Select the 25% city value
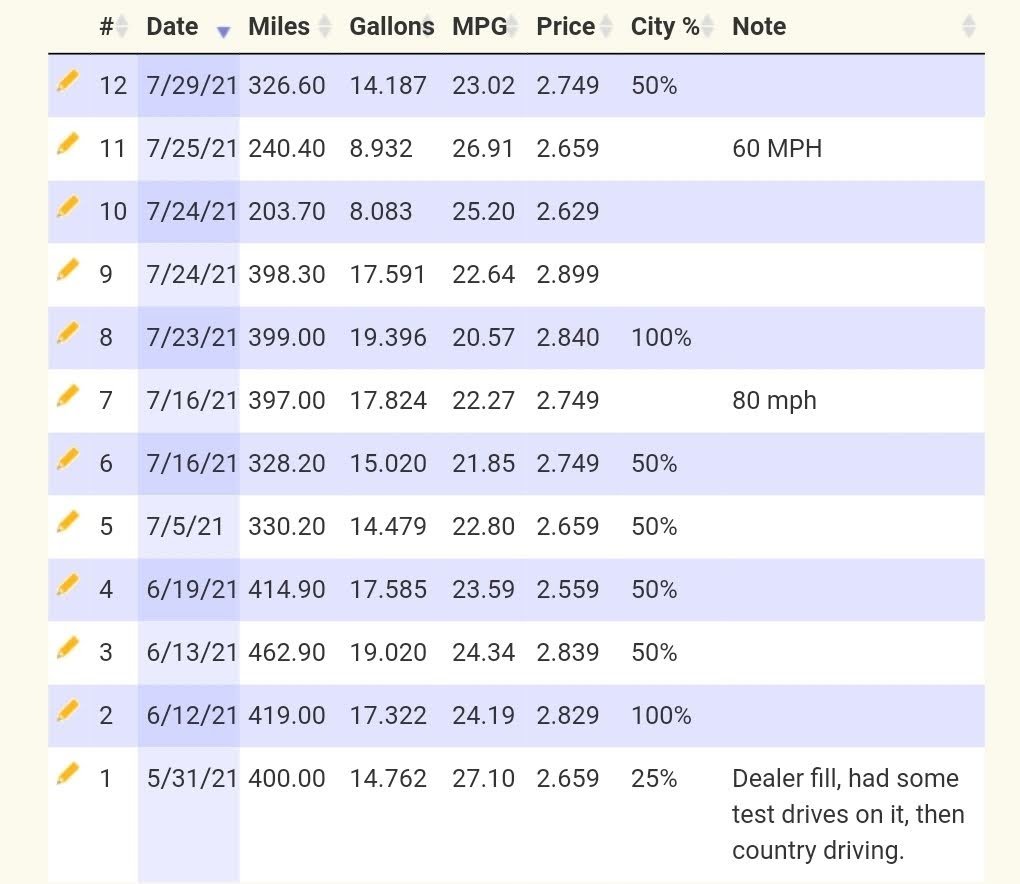The height and width of the screenshot is (884, 1020). tap(654, 779)
